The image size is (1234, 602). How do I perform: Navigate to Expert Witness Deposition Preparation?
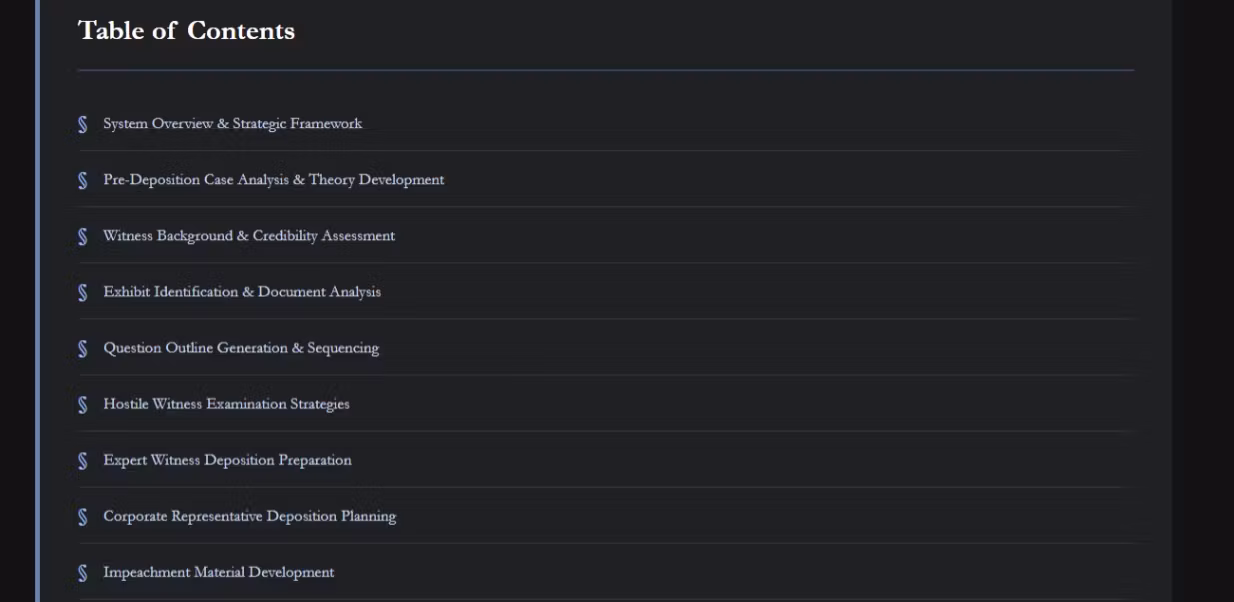(227, 460)
